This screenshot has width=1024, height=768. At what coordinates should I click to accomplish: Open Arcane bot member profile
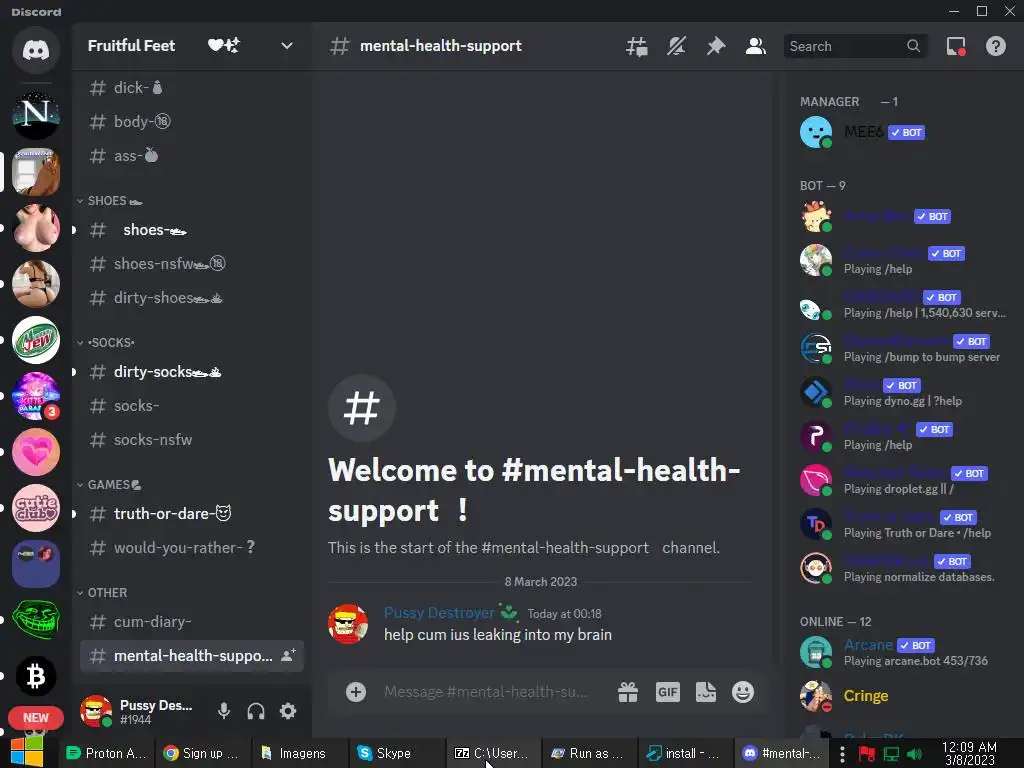pos(903,652)
